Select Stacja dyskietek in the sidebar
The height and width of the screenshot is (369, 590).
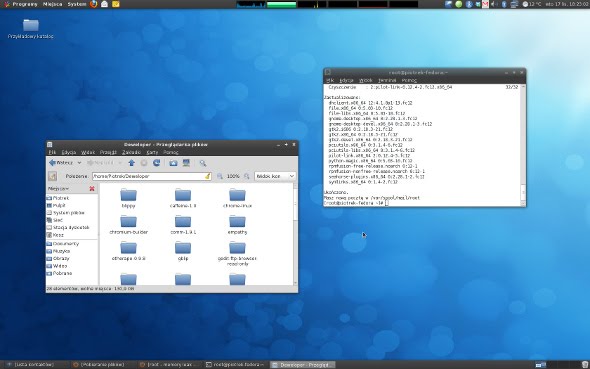pos(72,228)
